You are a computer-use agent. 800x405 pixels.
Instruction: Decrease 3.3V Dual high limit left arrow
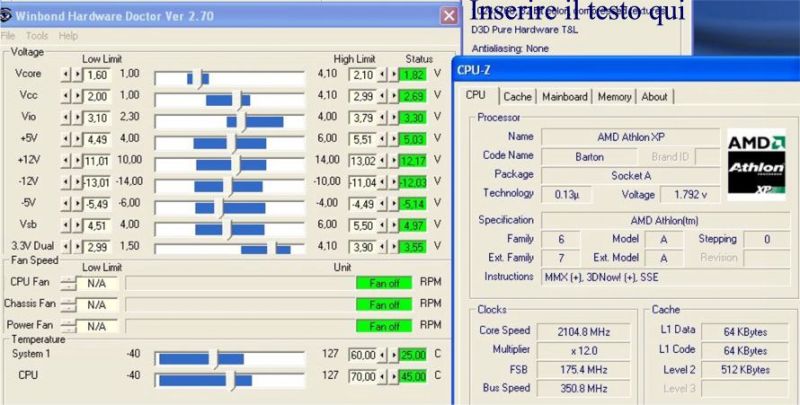pyautogui.click(x=382, y=247)
